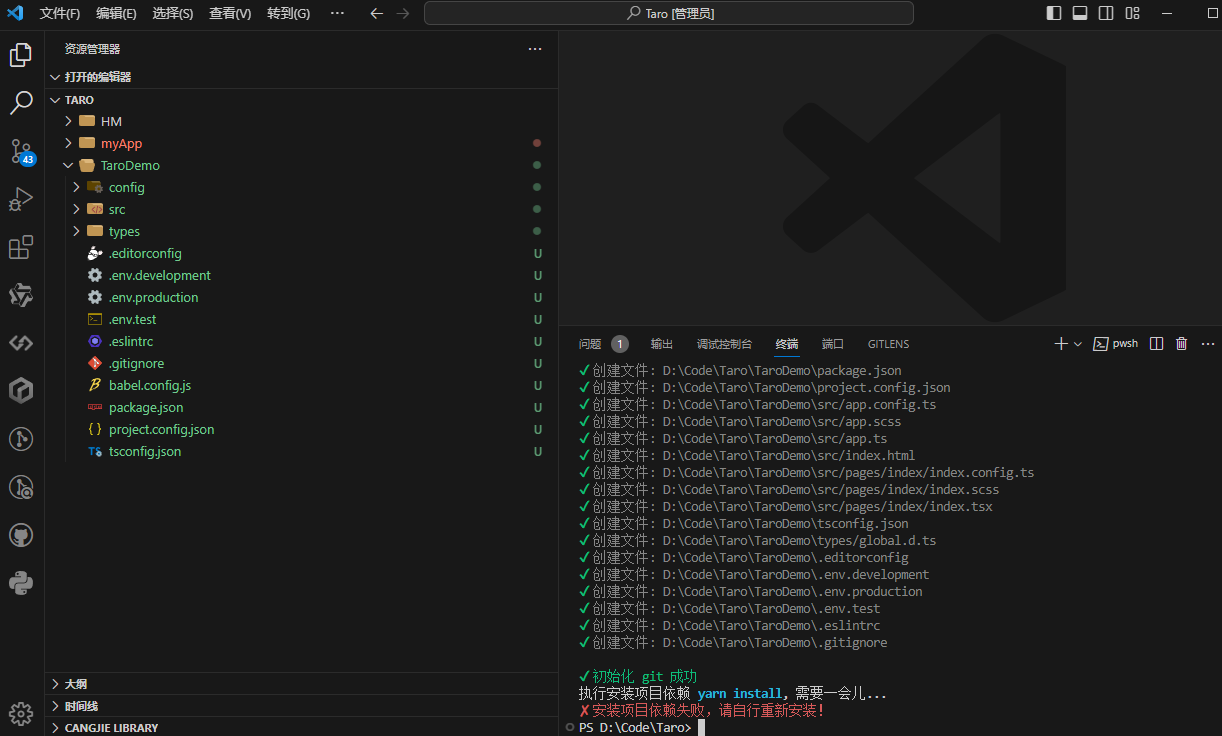Open the Extensions view
The height and width of the screenshot is (736, 1222).
pyautogui.click(x=21, y=247)
